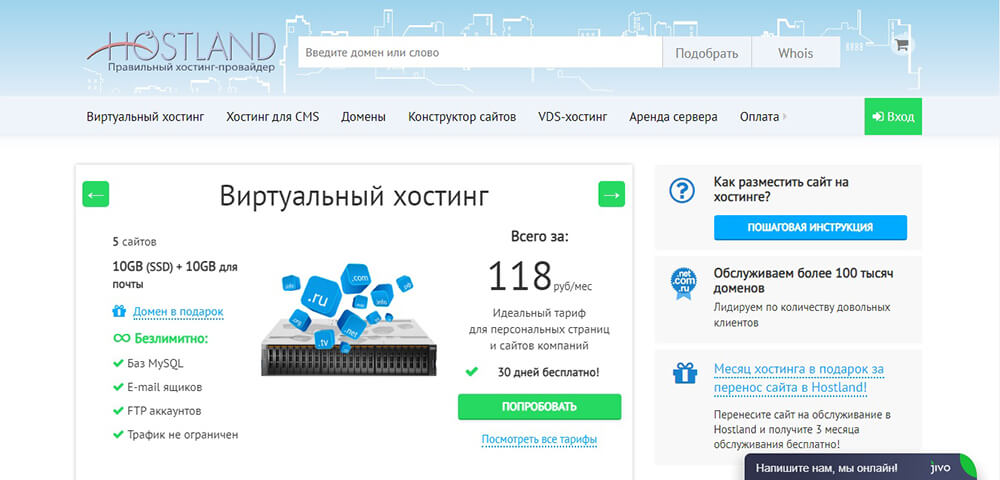Click Обслуживаем более 100 тысяч доменов heading
1000x480 pixels.
pyautogui.click(x=803, y=281)
